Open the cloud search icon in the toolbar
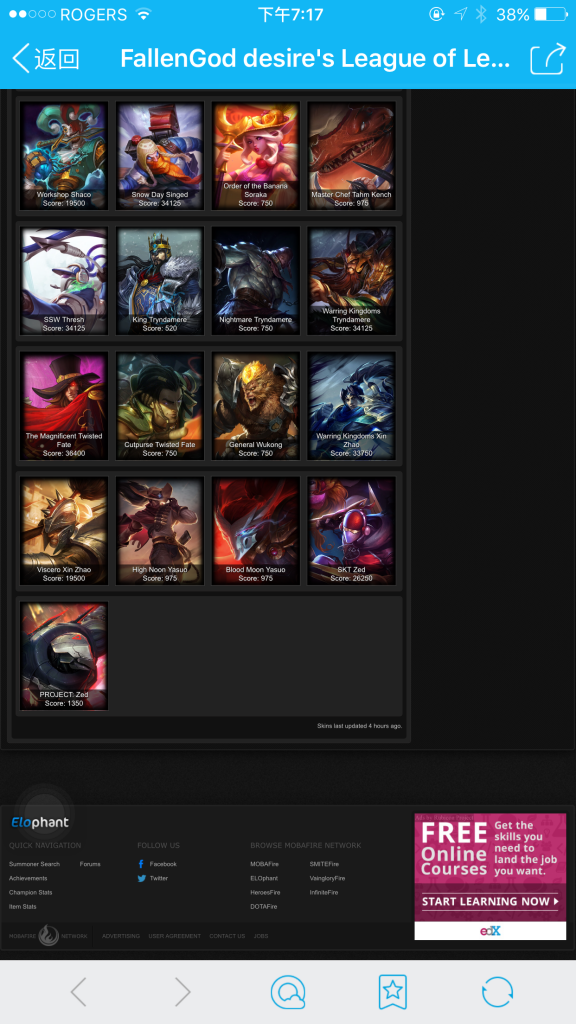The image size is (576, 1024). [288, 992]
